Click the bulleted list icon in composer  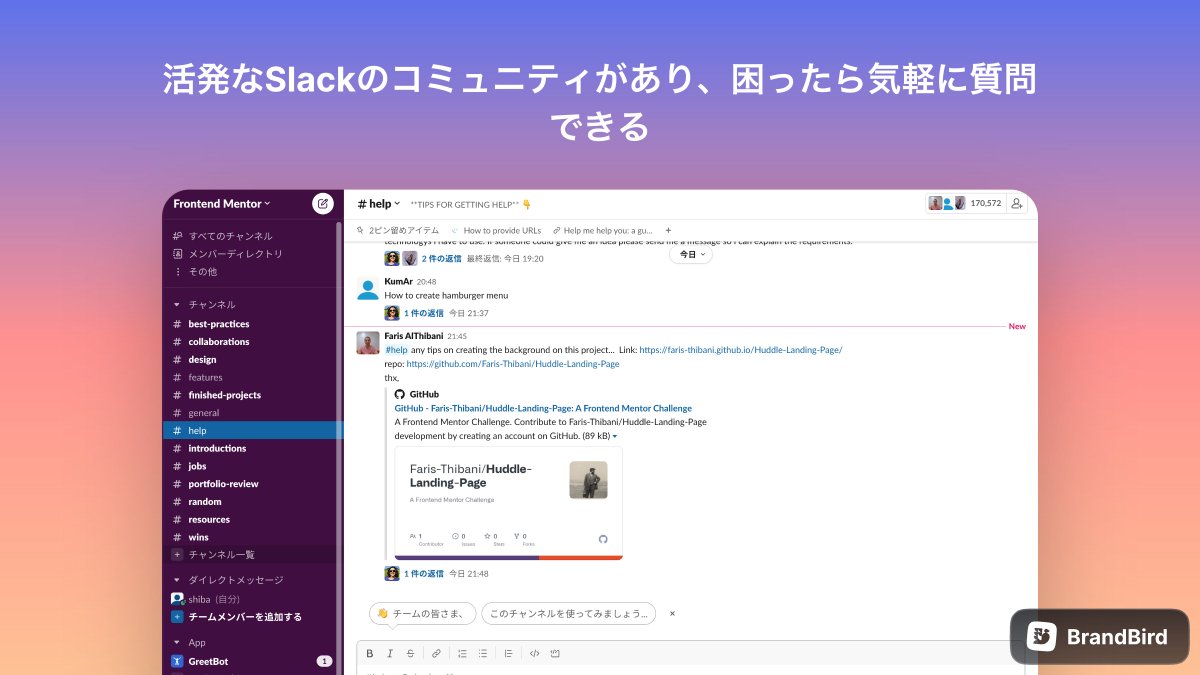coord(483,653)
